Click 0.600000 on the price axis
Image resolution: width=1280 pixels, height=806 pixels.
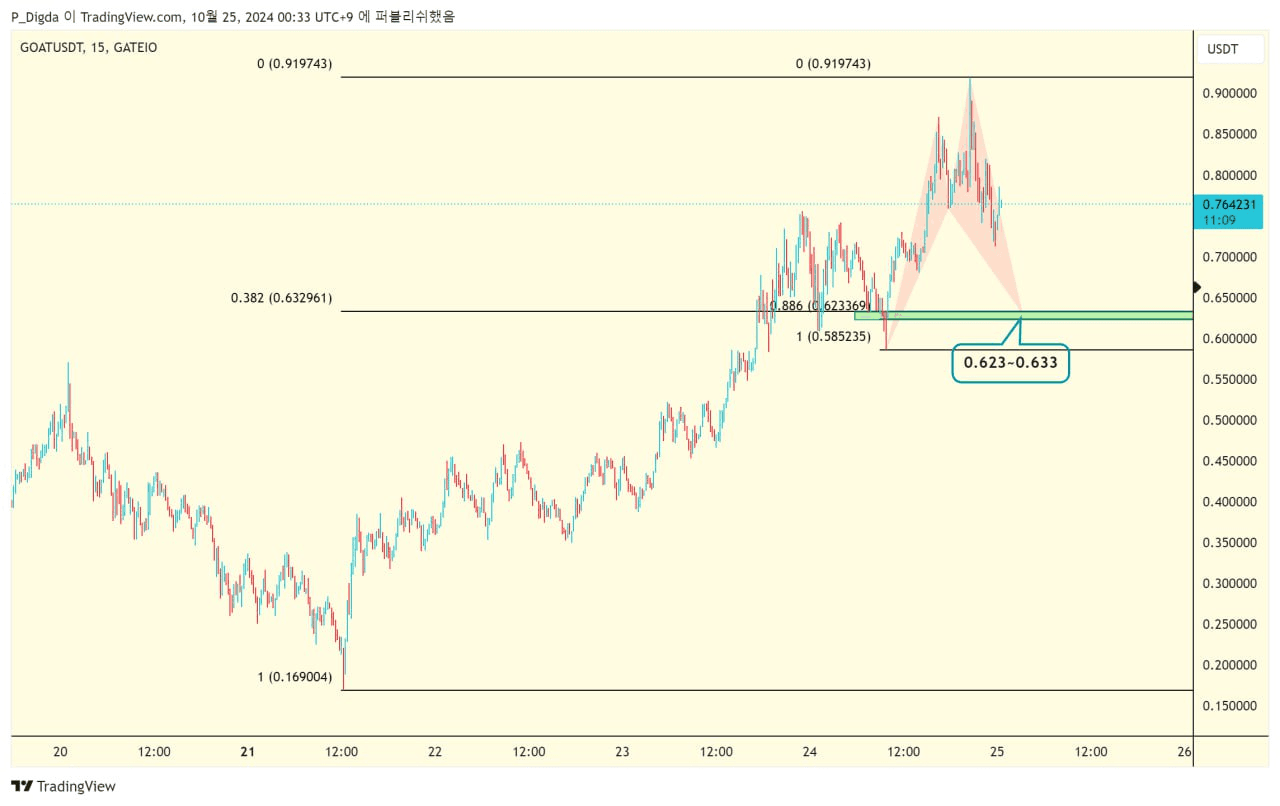coord(1229,339)
